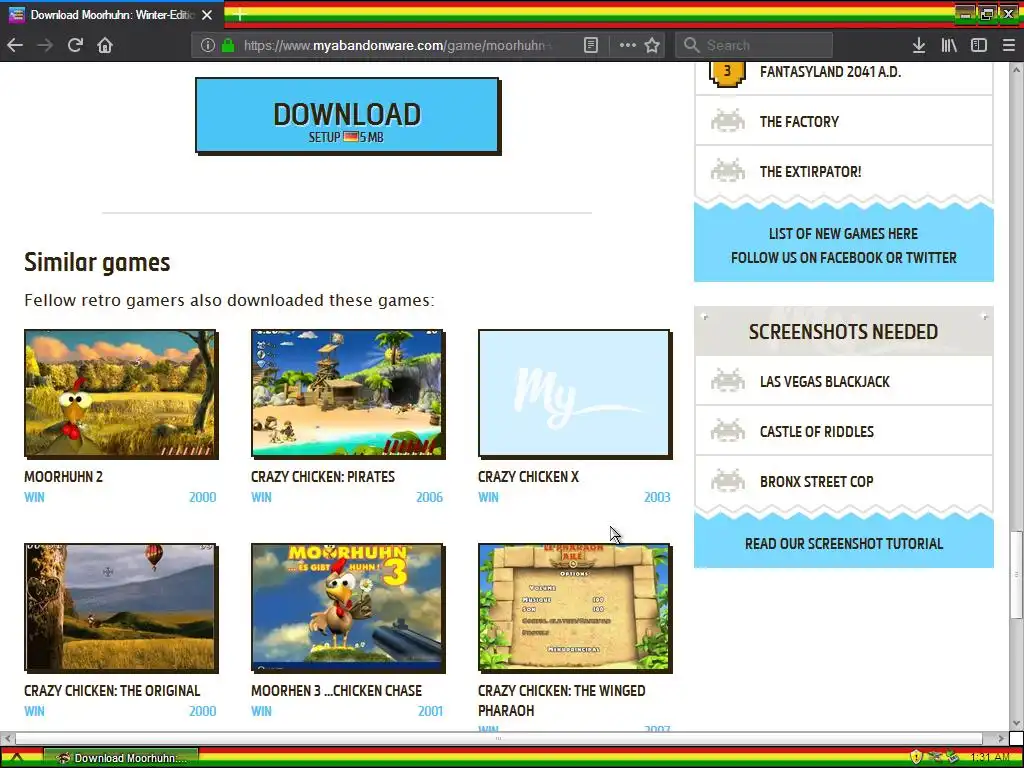Open a new browser tab

239,14
